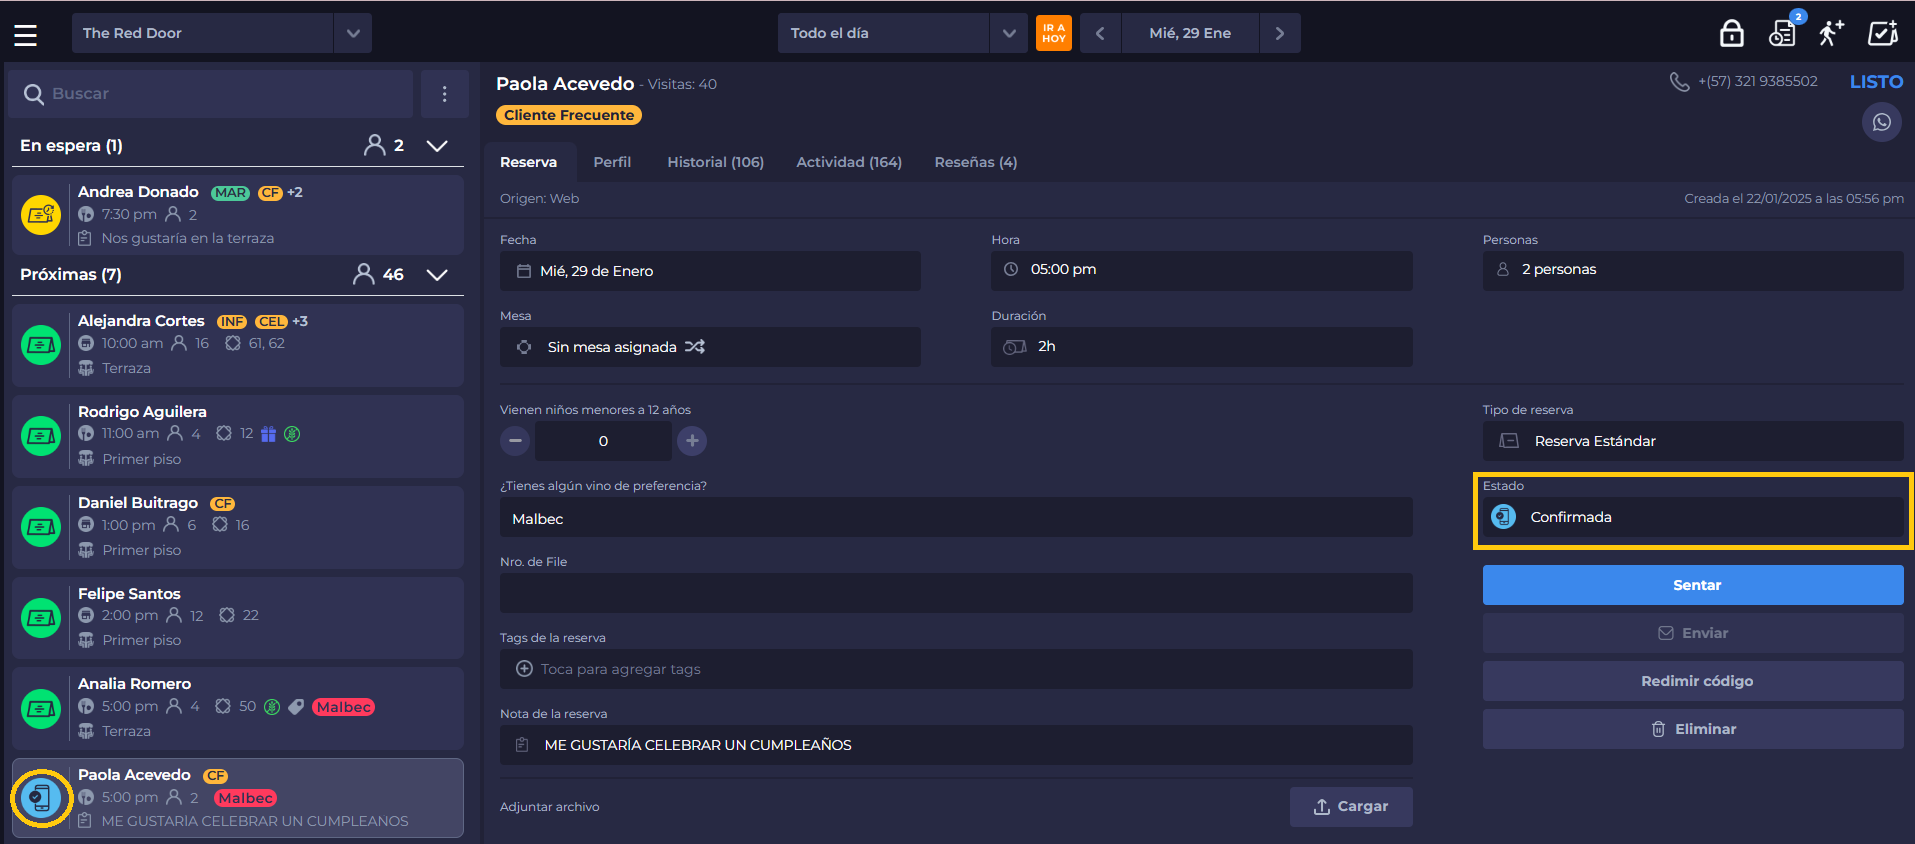Increase children count with plus button
Viewport: 1915px width, 844px height.
(692, 441)
